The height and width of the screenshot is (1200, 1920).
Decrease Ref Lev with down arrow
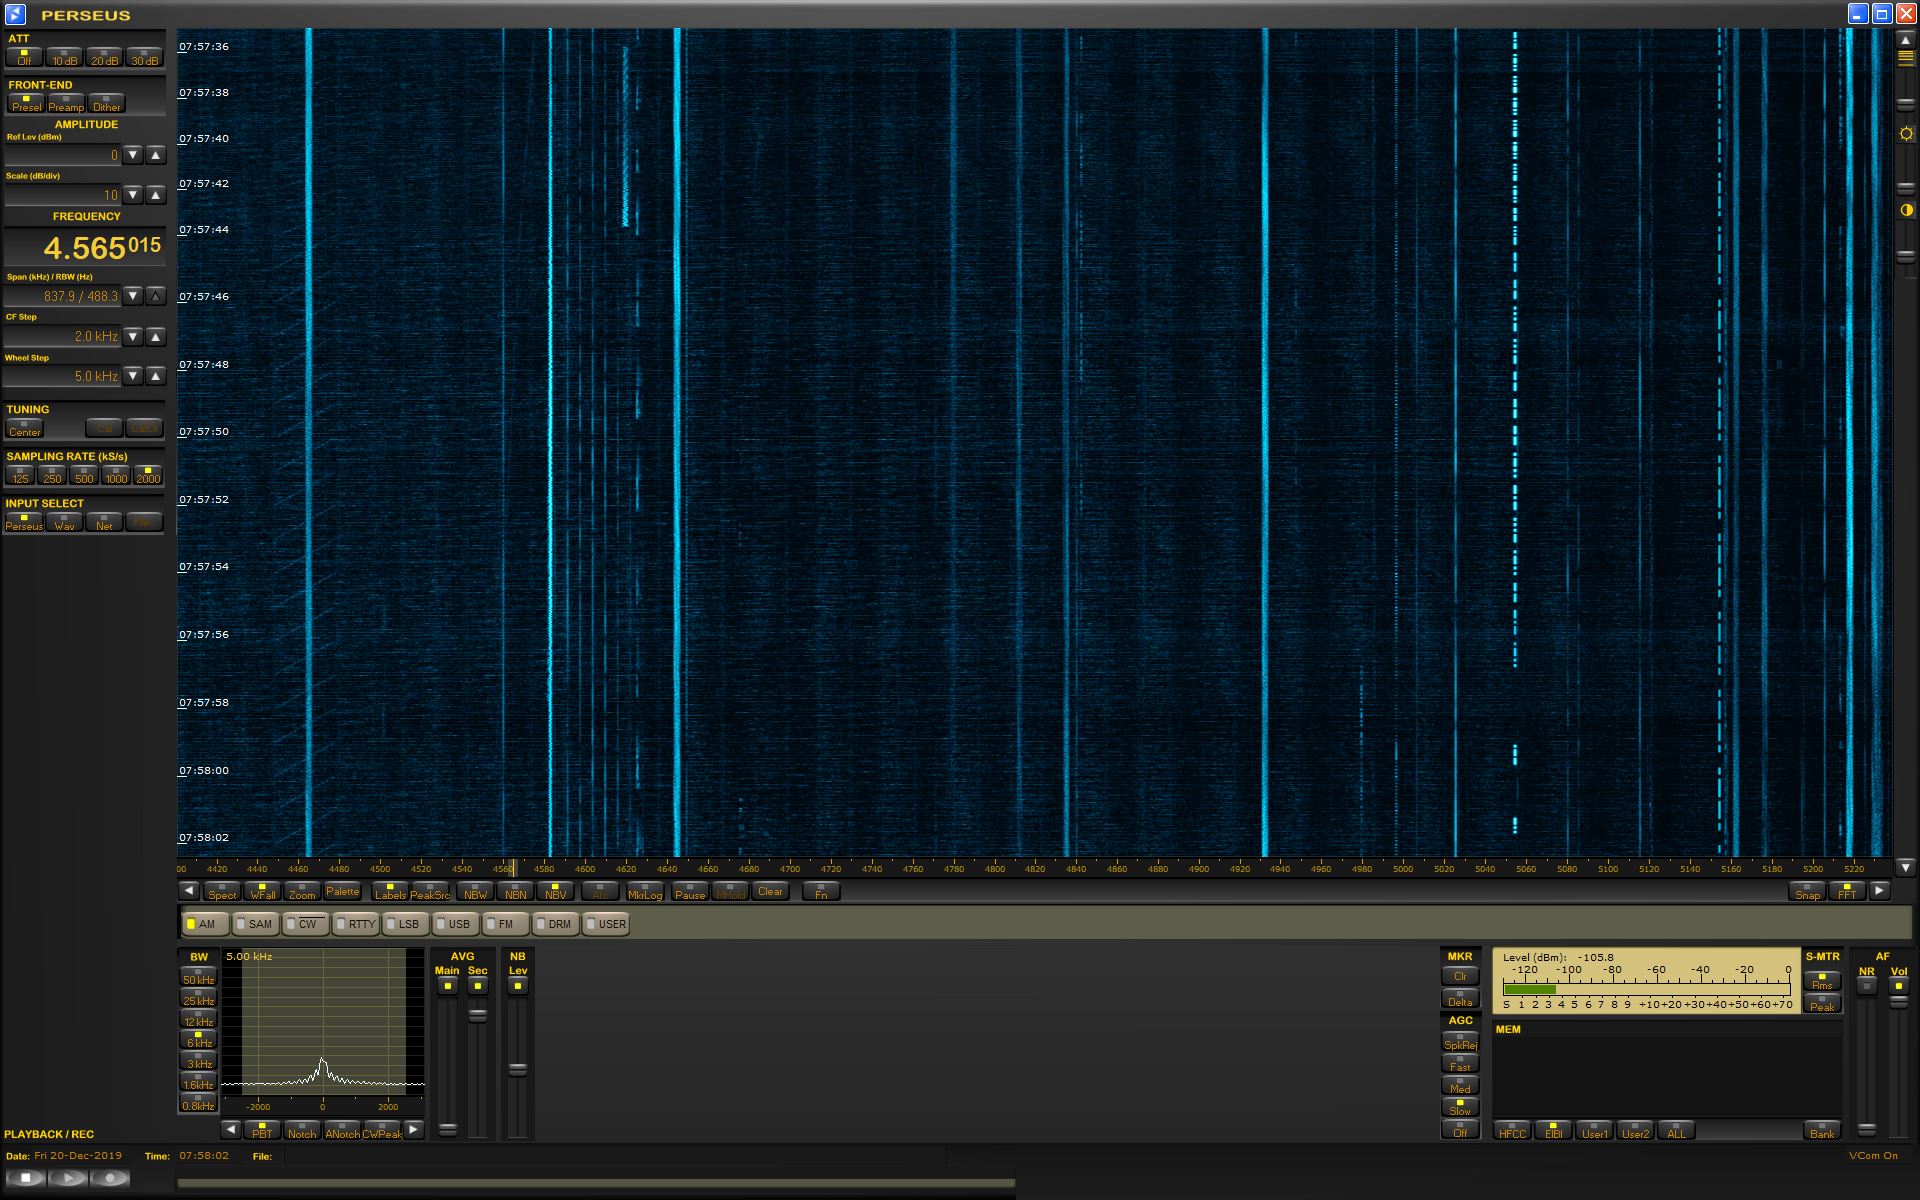[x=133, y=155]
